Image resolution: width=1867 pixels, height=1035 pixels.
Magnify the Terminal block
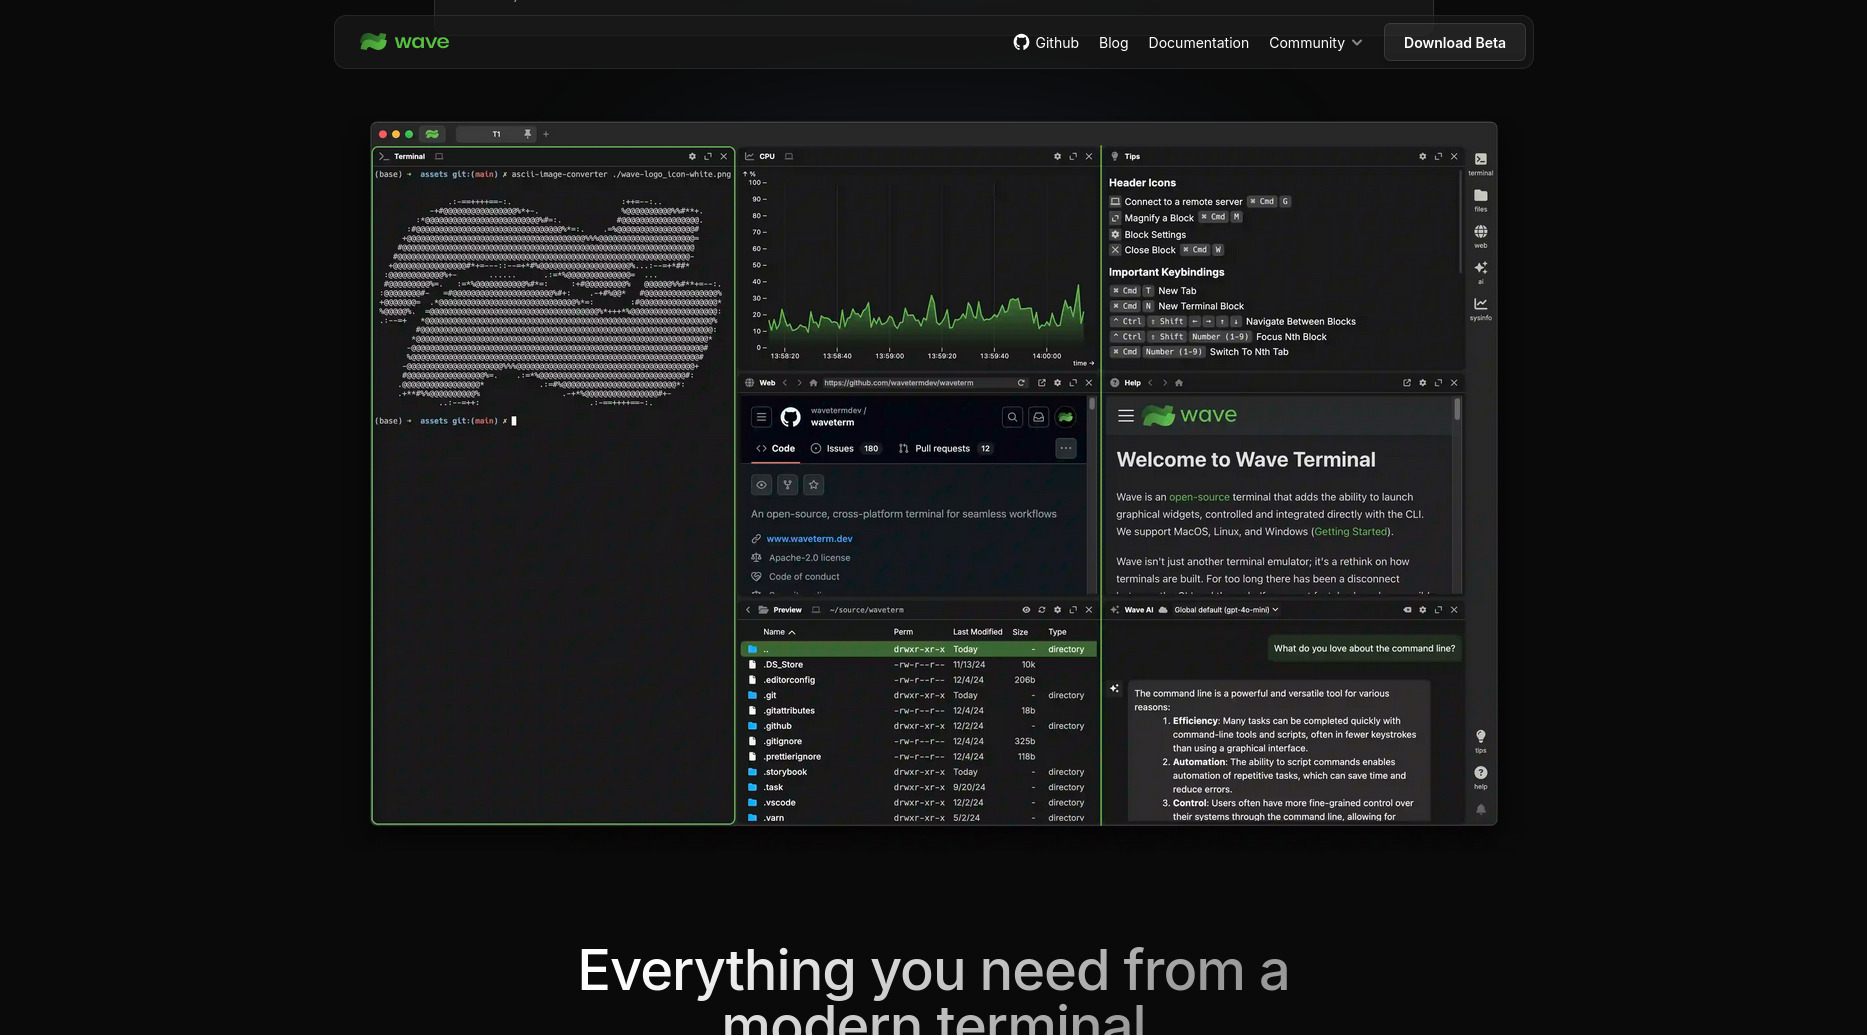click(x=708, y=156)
